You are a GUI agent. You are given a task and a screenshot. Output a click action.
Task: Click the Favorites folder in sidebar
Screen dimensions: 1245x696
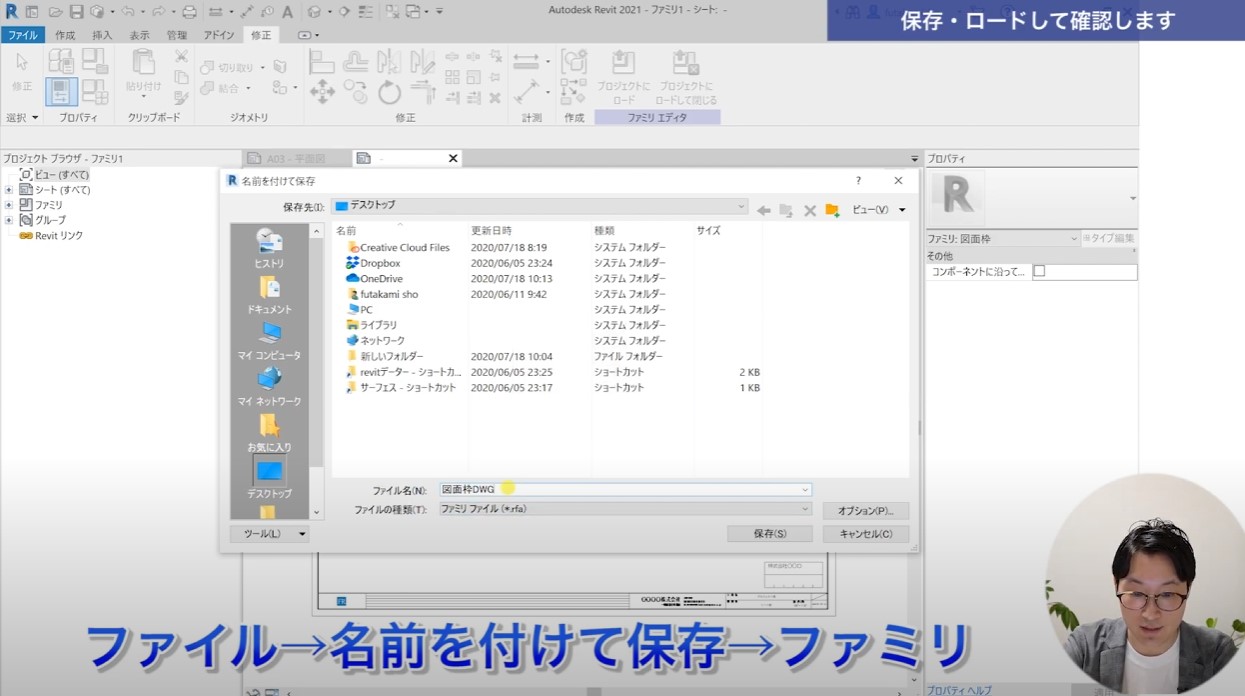point(269,430)
